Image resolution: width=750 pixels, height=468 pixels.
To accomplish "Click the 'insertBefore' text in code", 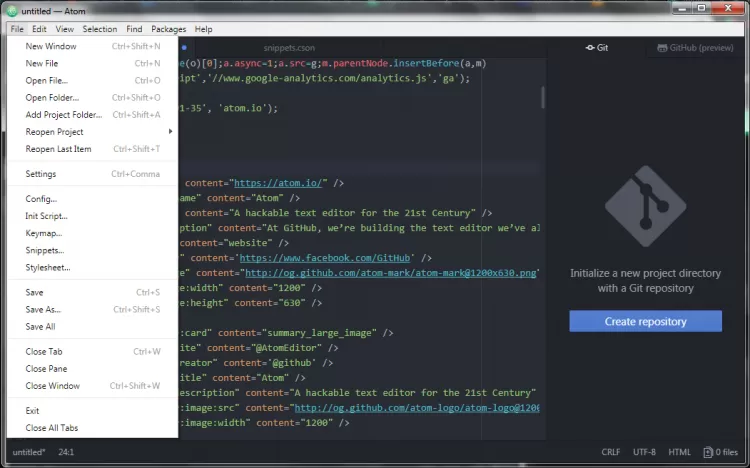I will coord(426,64).
